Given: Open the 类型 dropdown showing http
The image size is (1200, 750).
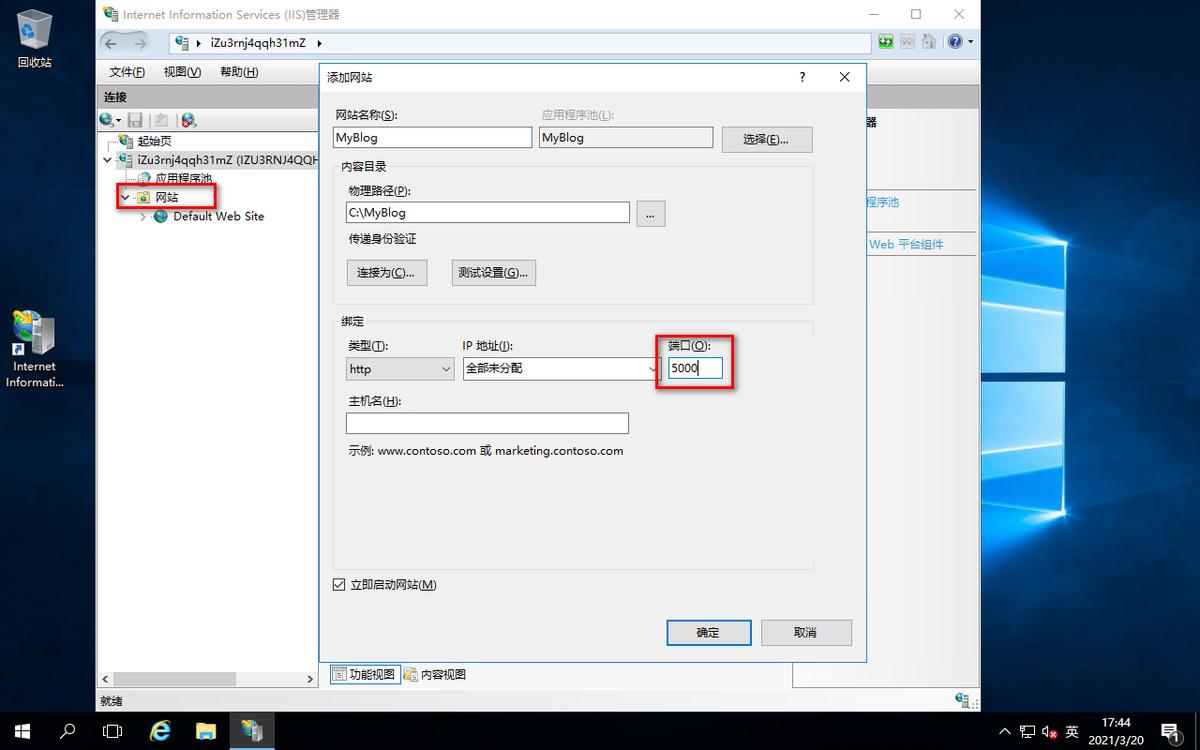Looking at the screenshot, I should point(400,369).
